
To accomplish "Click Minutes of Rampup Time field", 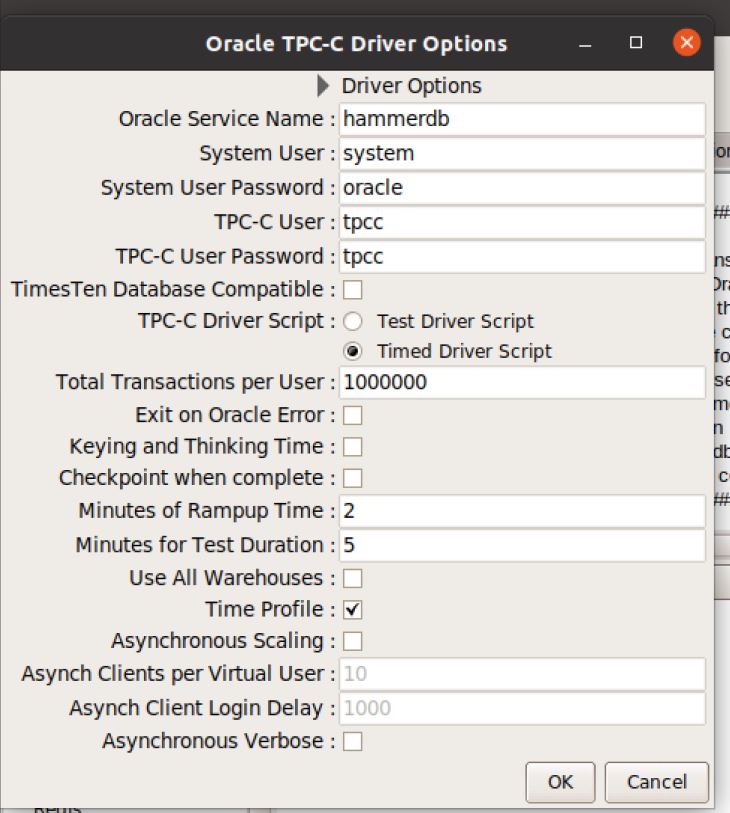I will click(x=522, y=511).
